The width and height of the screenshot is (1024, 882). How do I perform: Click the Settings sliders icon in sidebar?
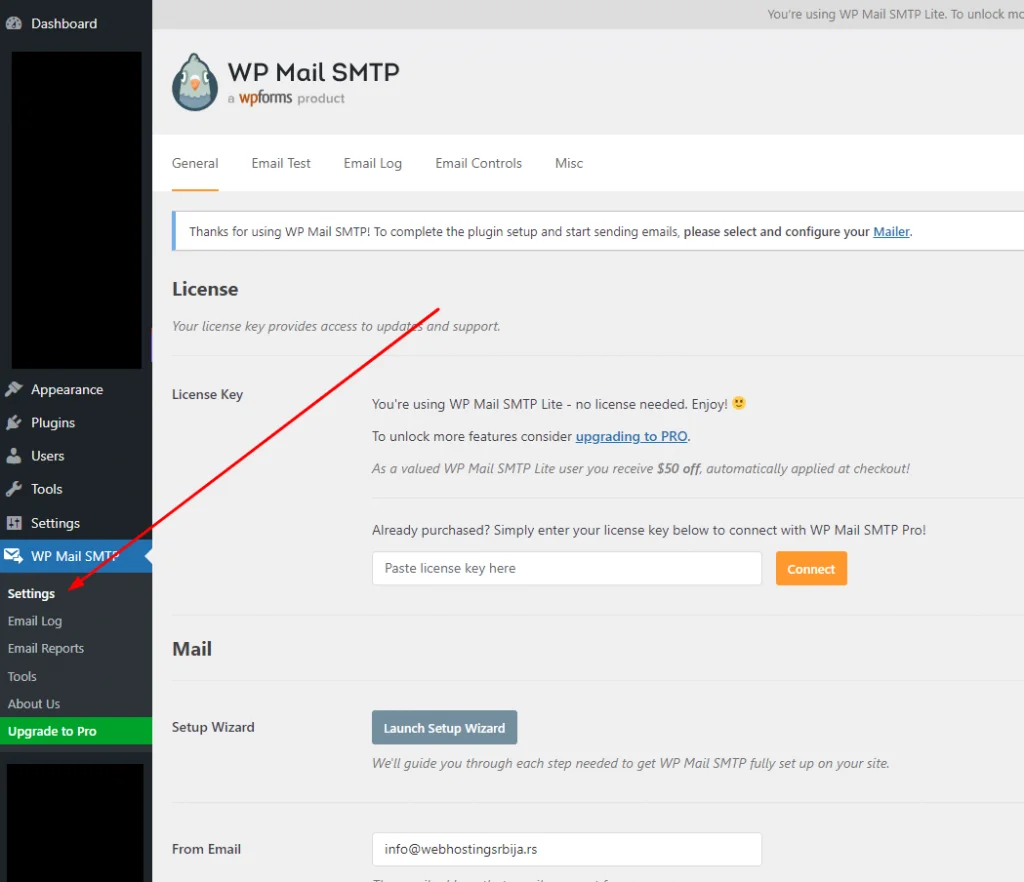coord(14,523)
